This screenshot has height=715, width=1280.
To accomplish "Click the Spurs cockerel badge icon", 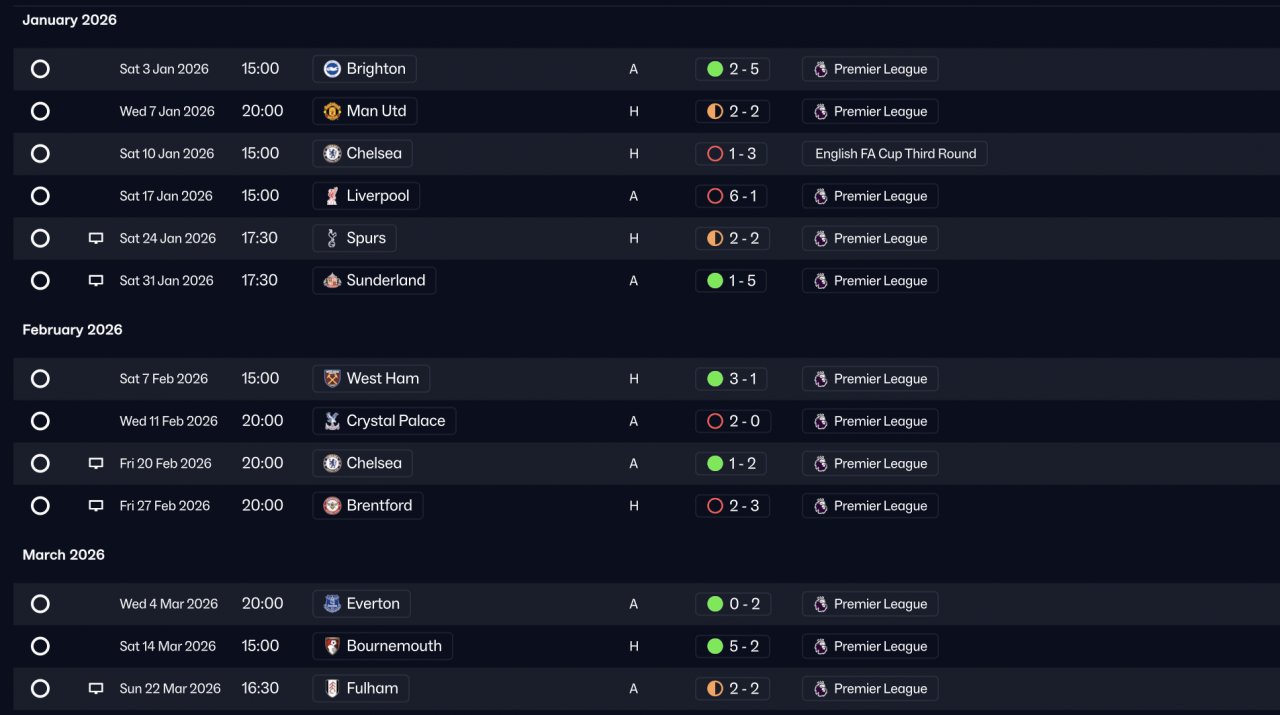I will (x=332, y=238).
